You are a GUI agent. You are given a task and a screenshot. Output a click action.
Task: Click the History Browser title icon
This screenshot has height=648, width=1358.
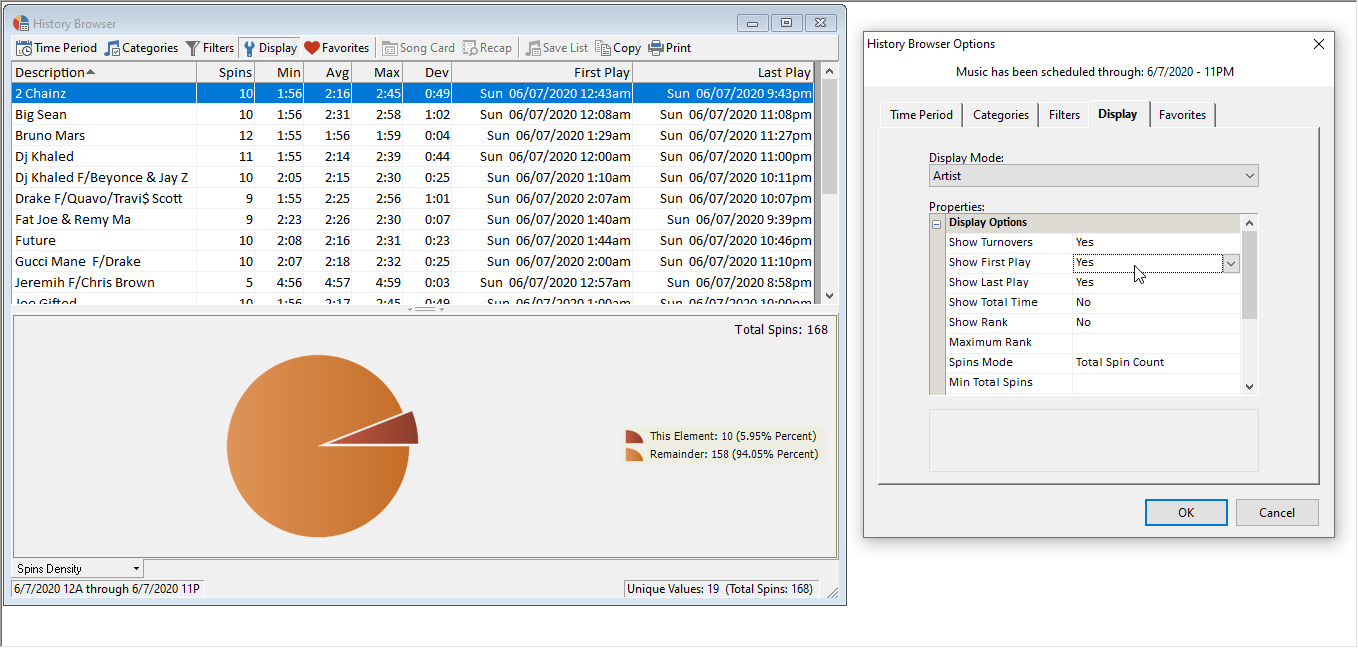[21, 23]
